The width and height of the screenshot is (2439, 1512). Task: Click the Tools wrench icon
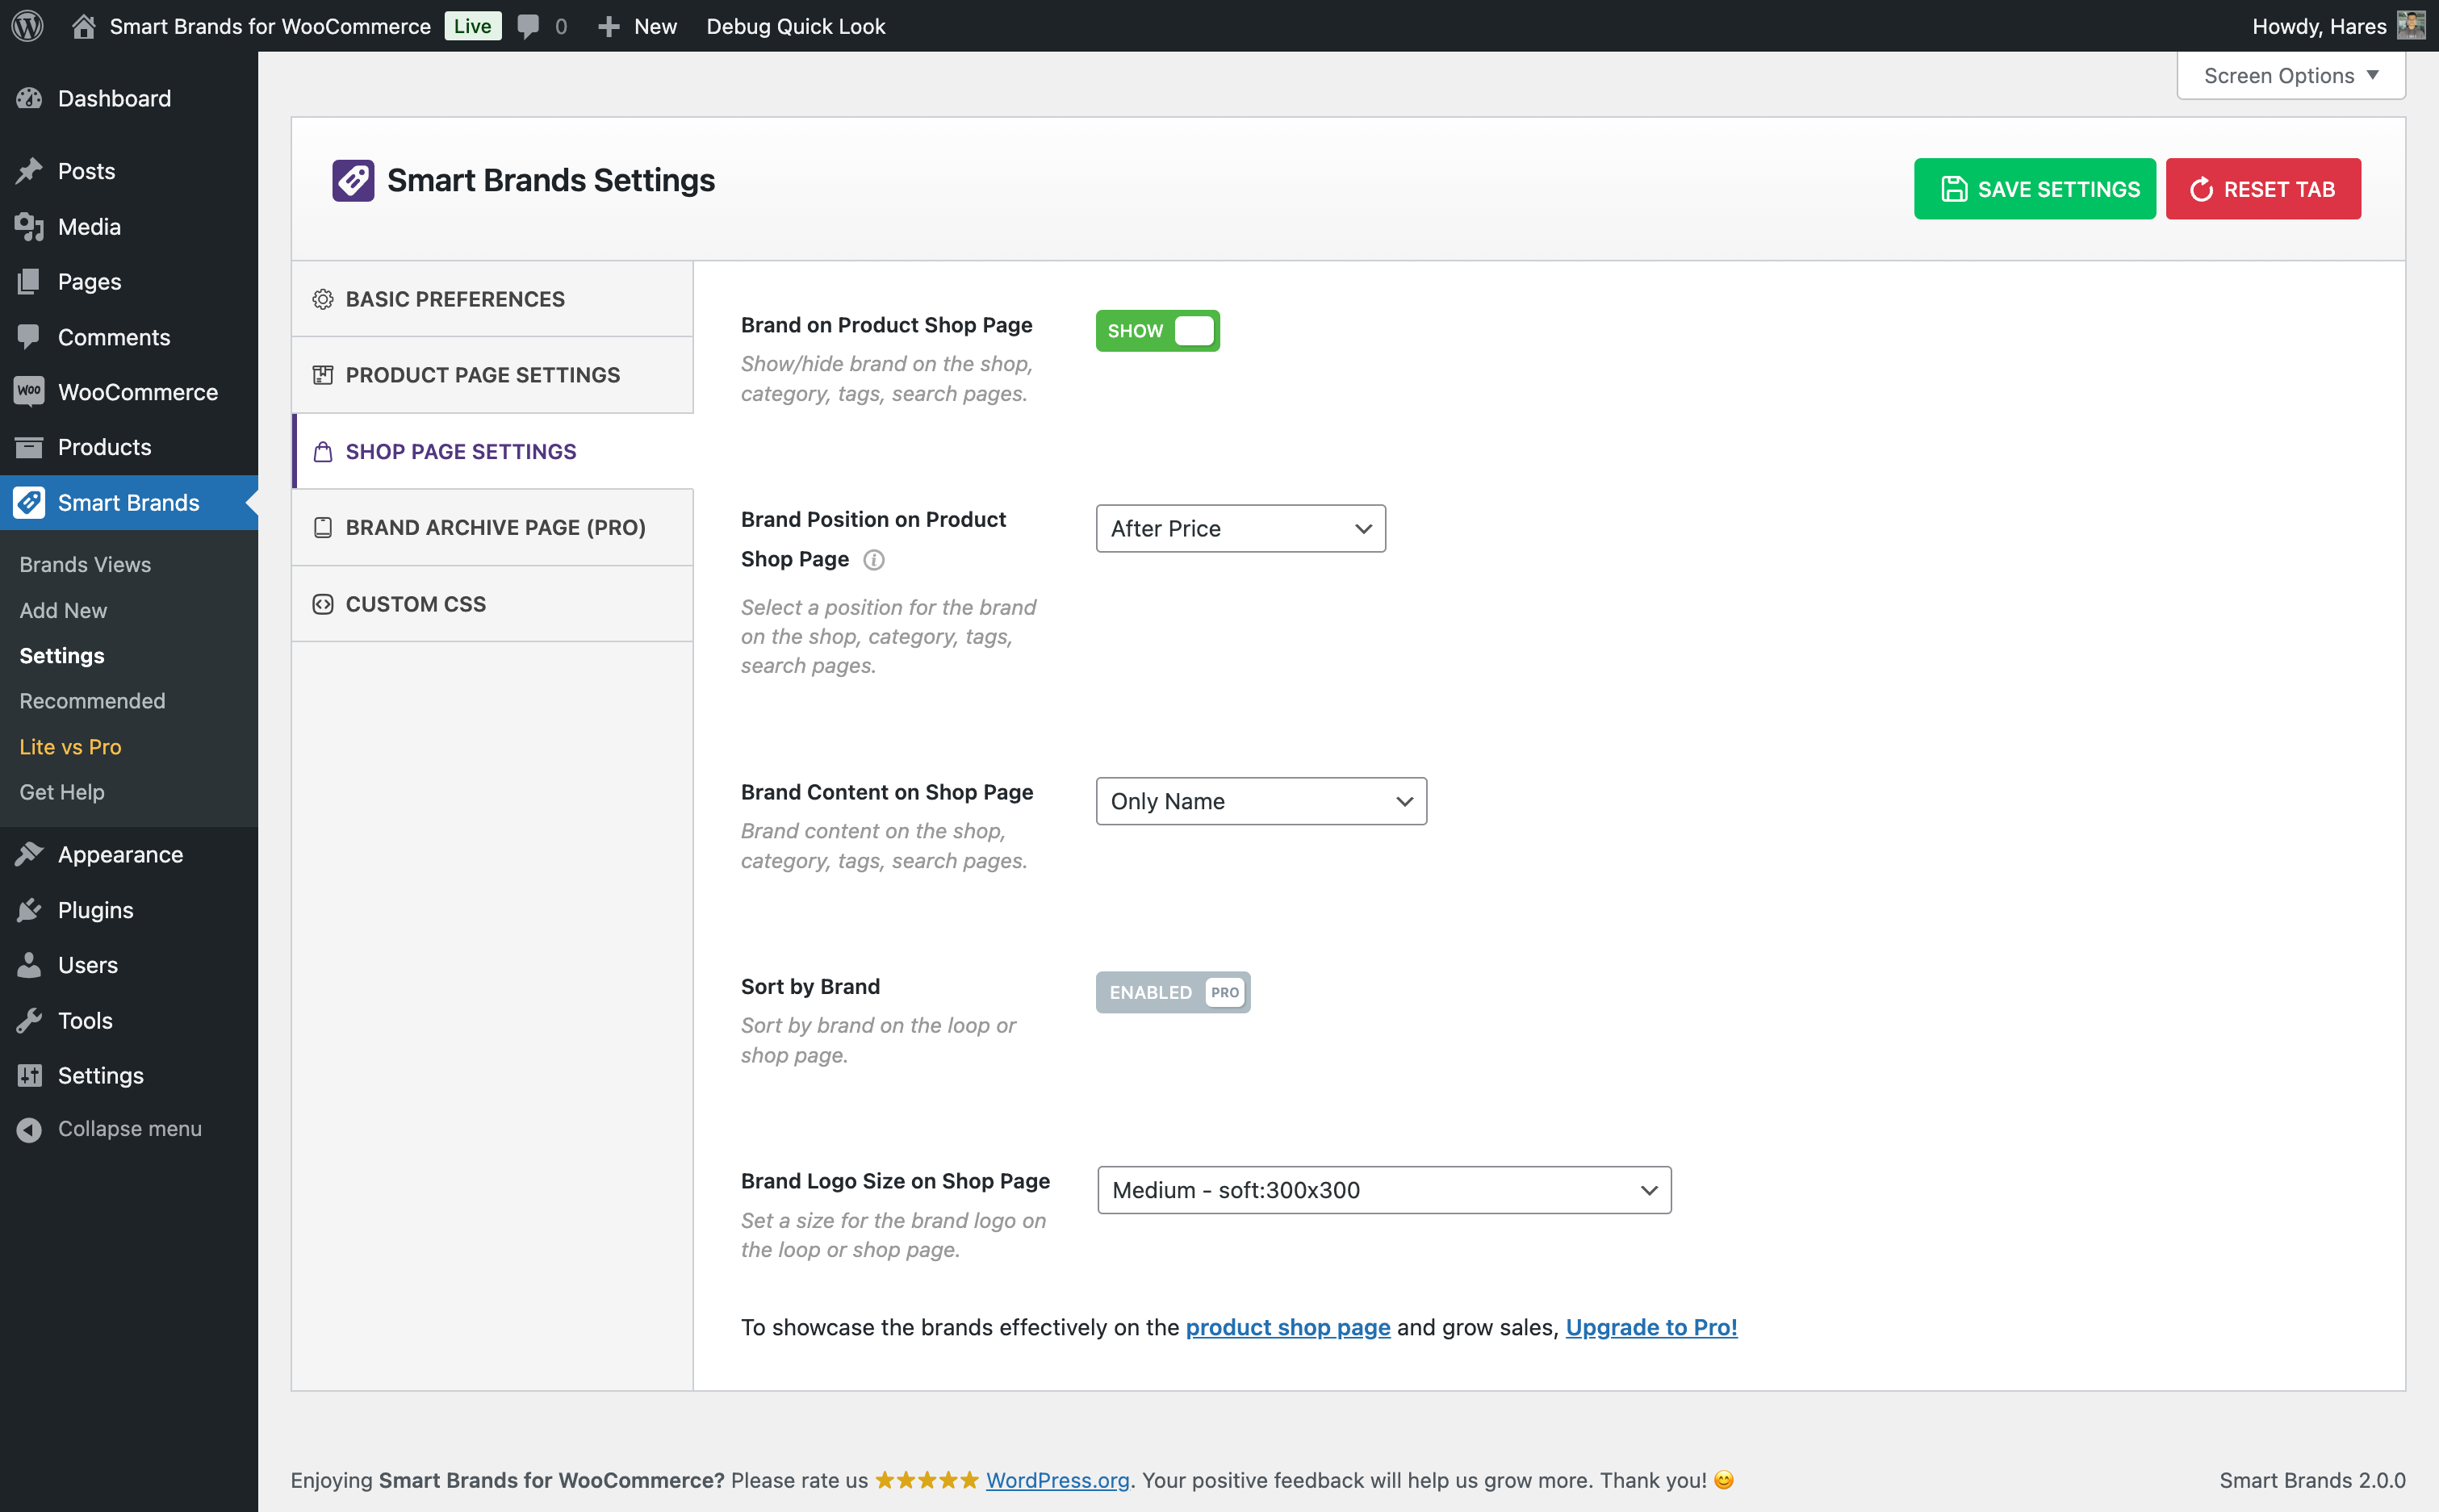click(29, 1021)
